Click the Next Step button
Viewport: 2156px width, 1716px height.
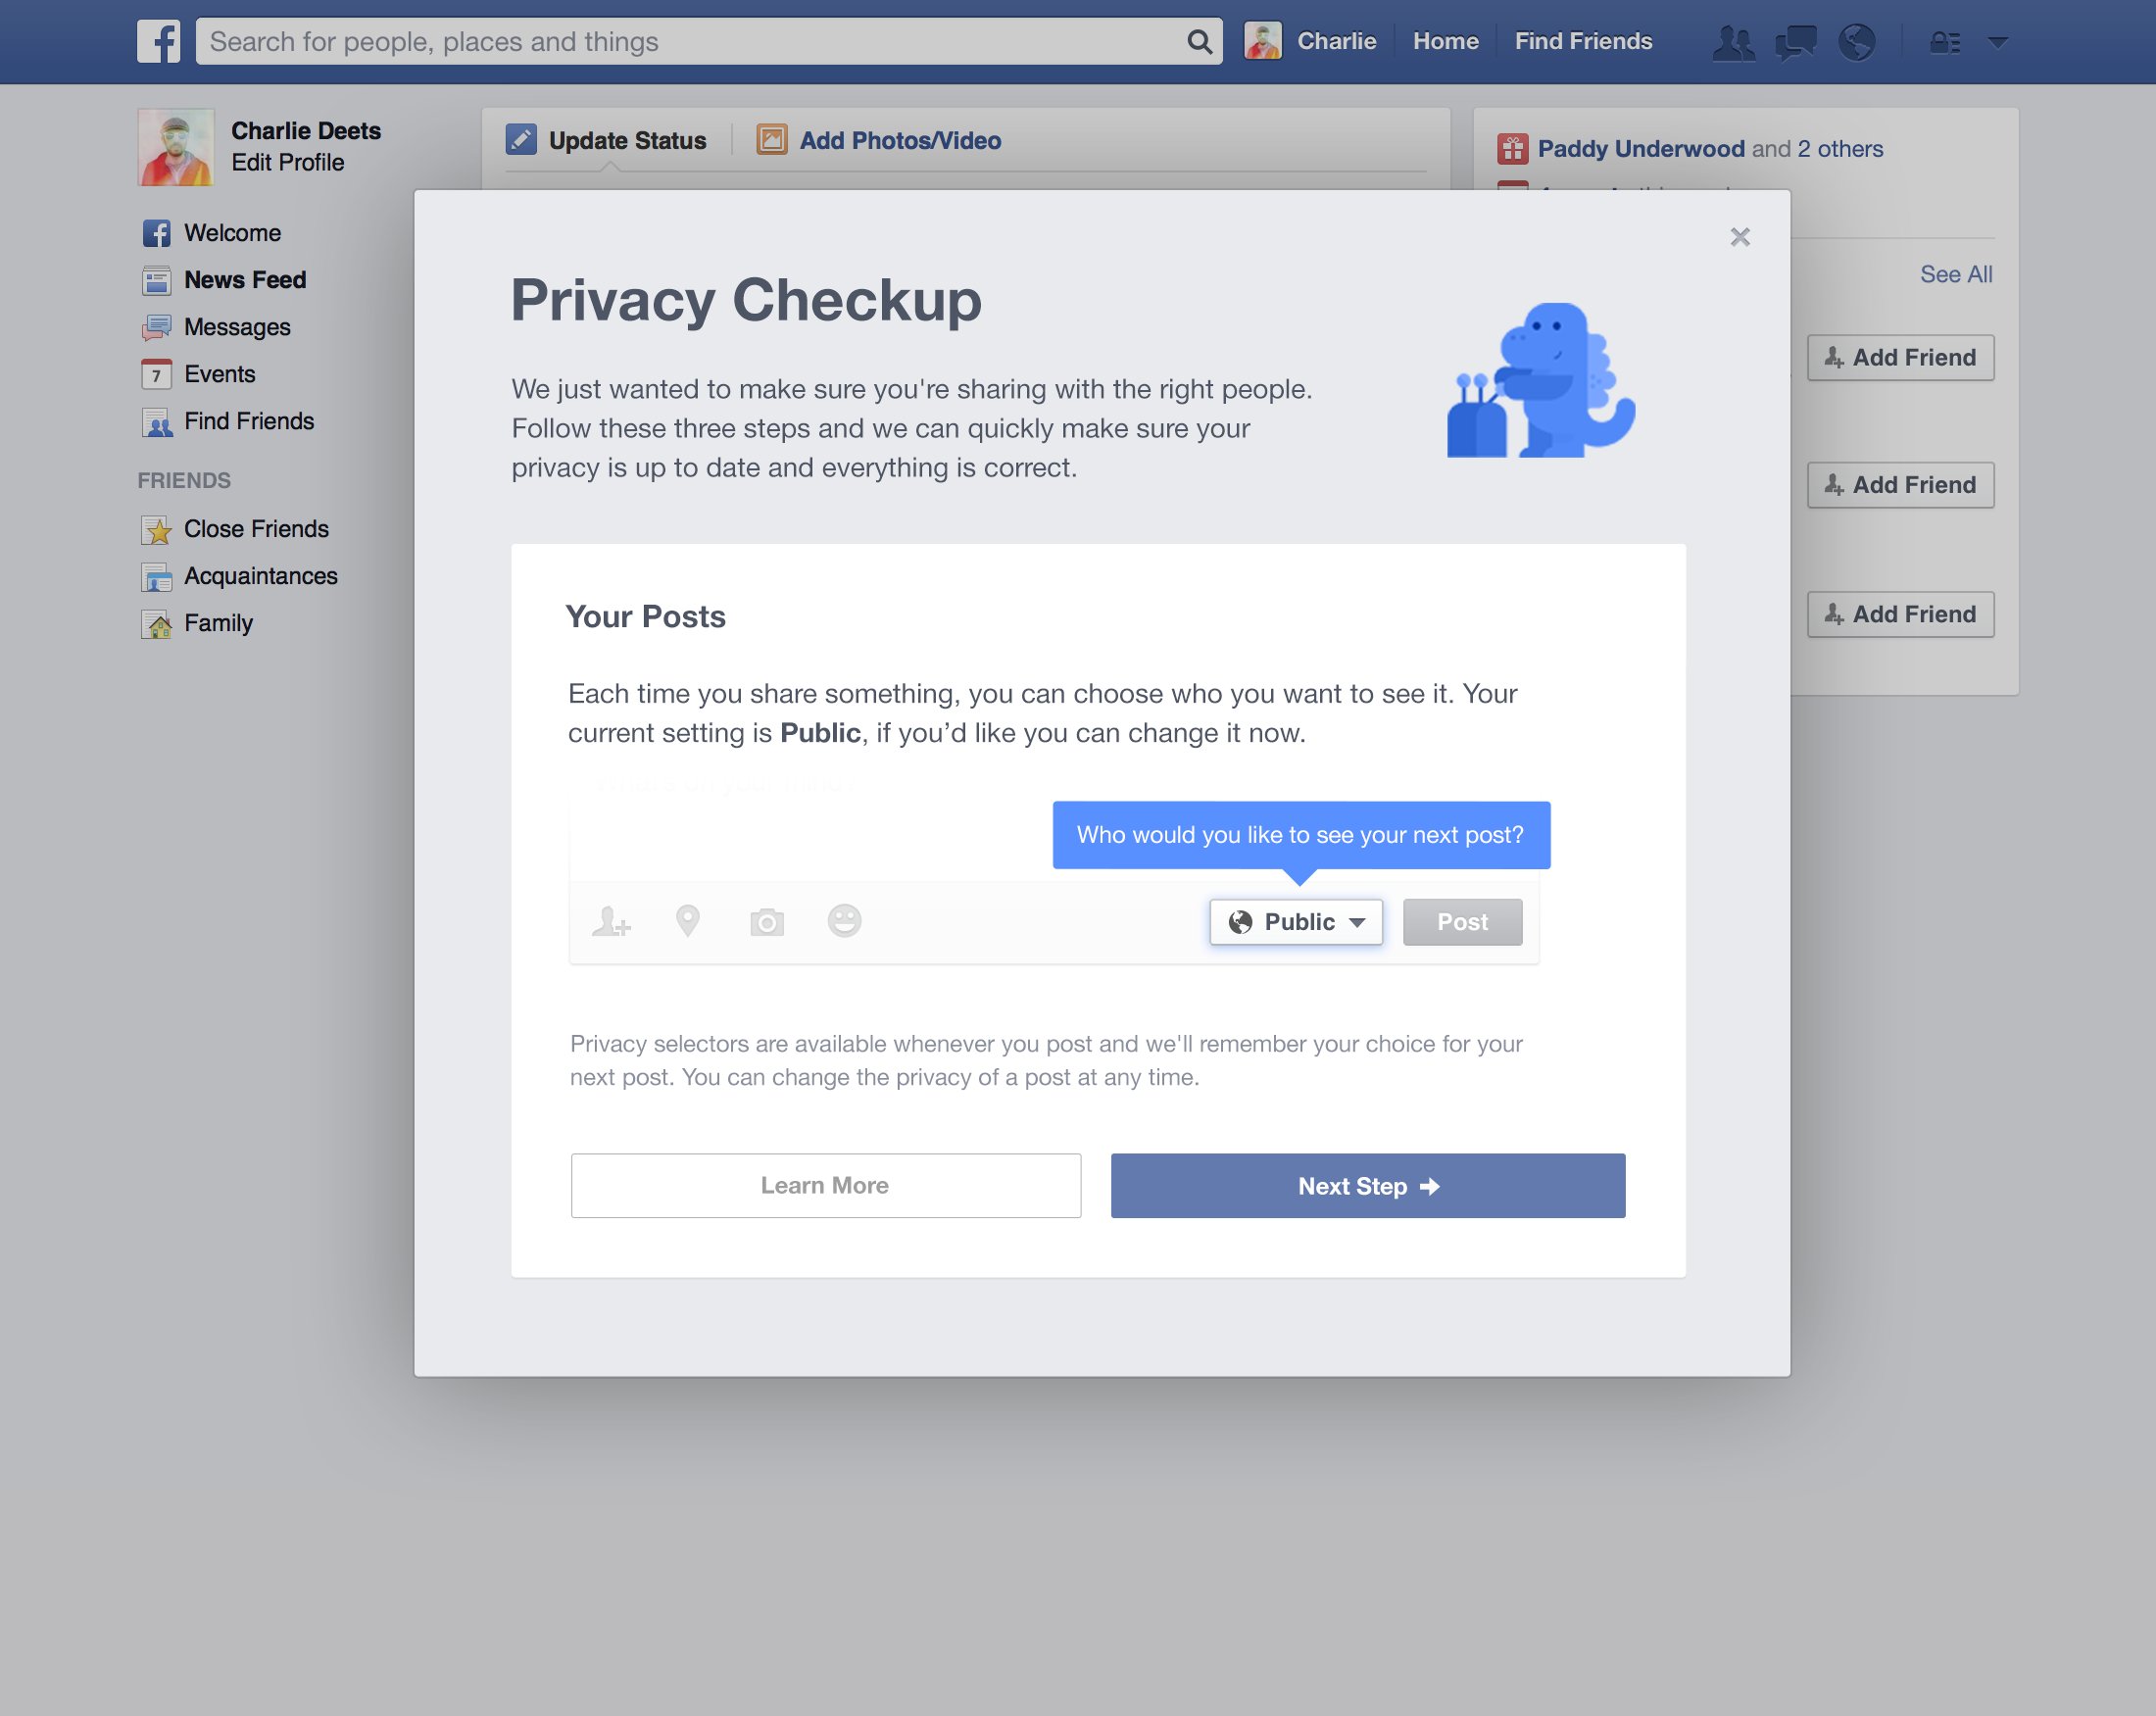1367,1186
